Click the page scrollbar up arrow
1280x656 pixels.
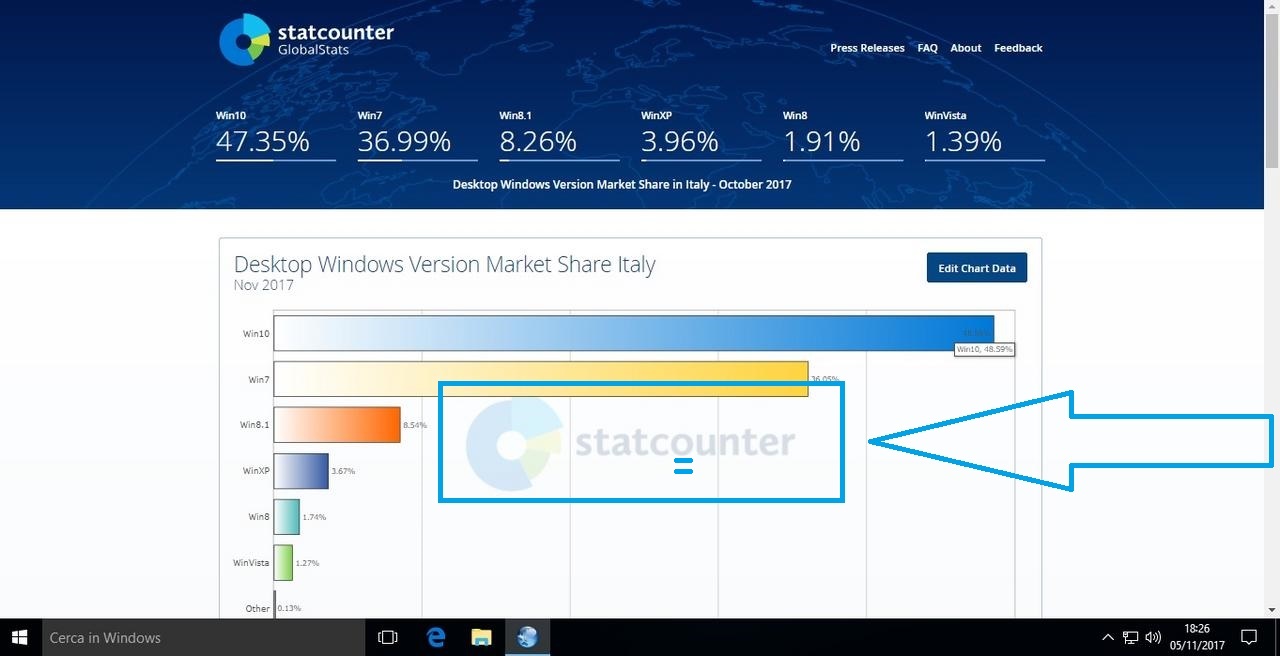1272,8
